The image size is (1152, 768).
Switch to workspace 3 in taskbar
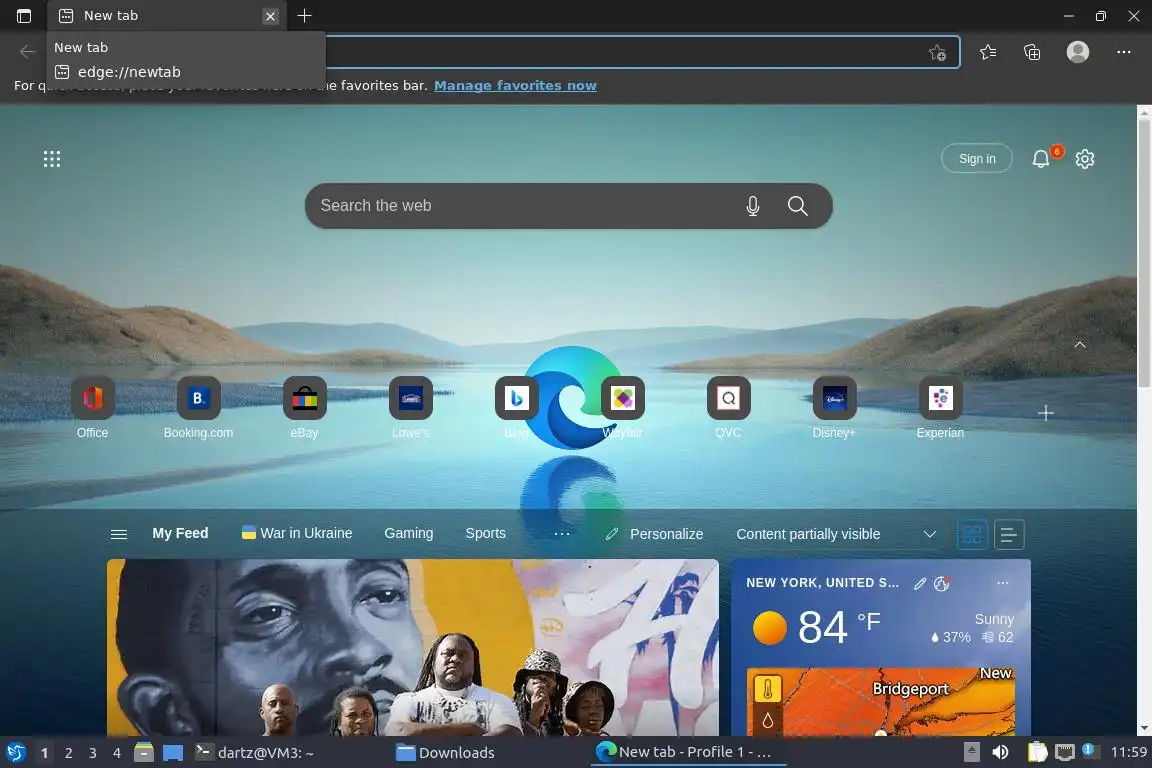click(93, 753)
